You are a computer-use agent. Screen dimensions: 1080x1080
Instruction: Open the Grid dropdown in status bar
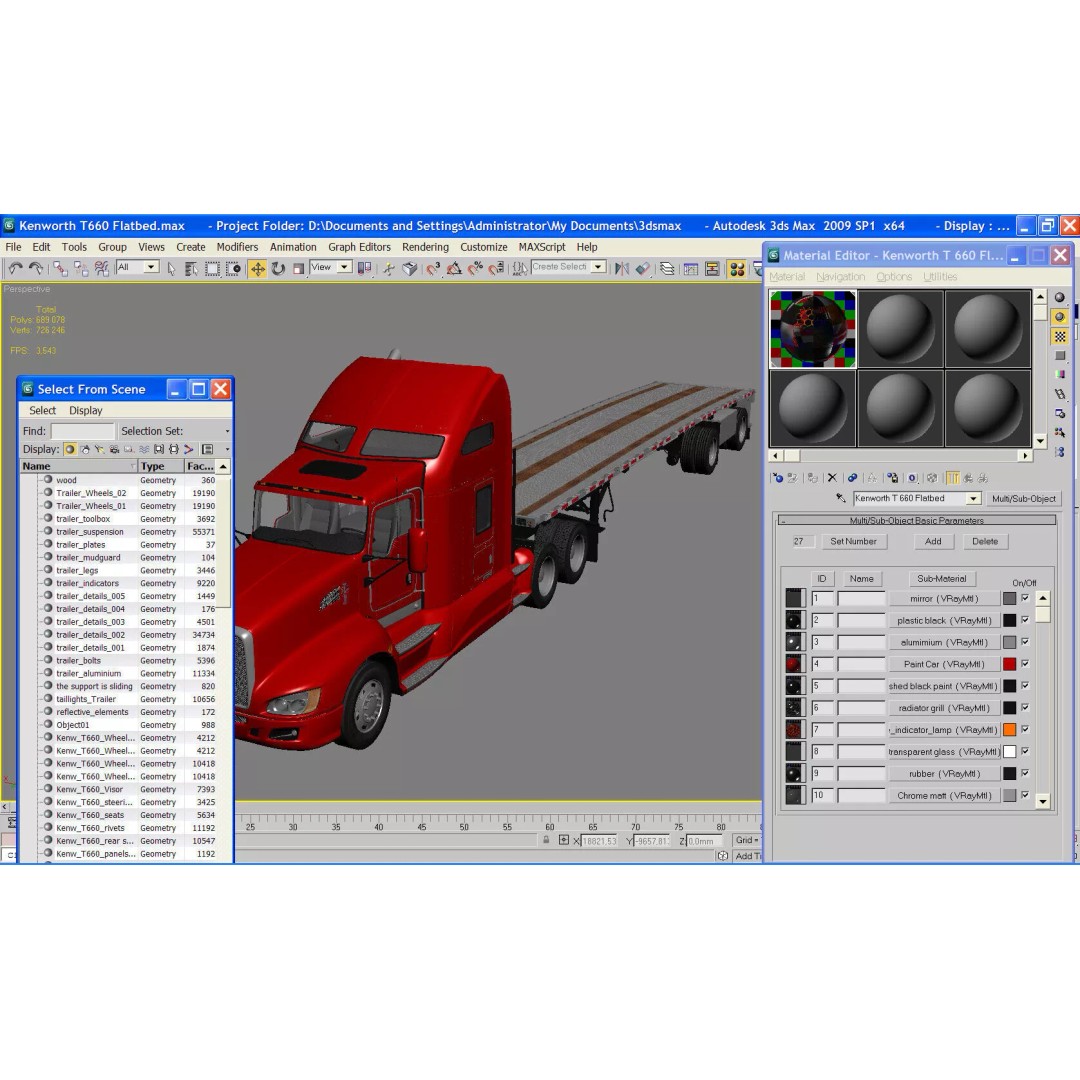tap(747, 840)
